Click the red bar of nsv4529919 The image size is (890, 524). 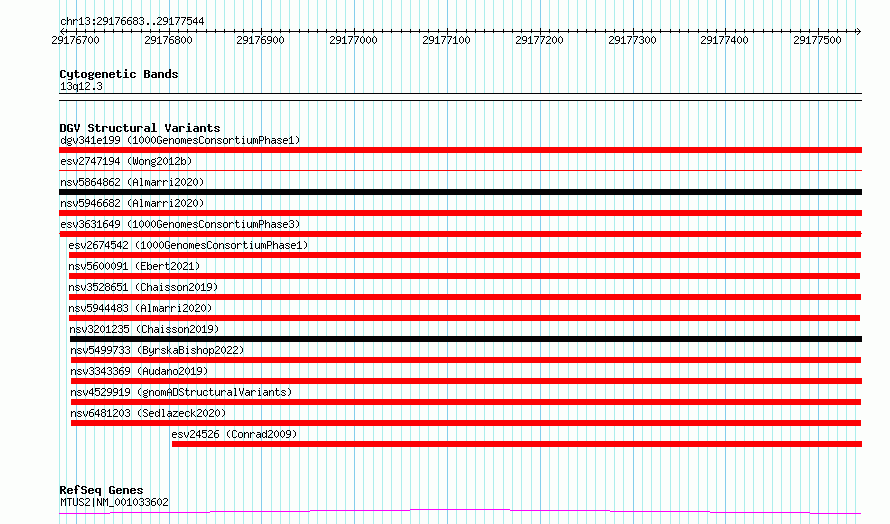coord(465,402)
